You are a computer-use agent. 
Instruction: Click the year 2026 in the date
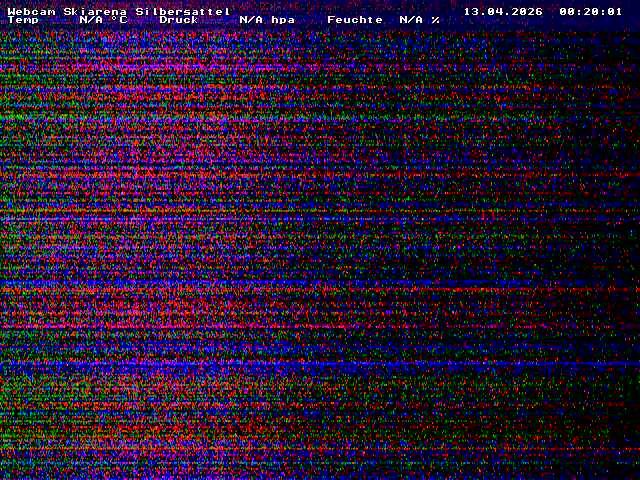coord(527,11)
